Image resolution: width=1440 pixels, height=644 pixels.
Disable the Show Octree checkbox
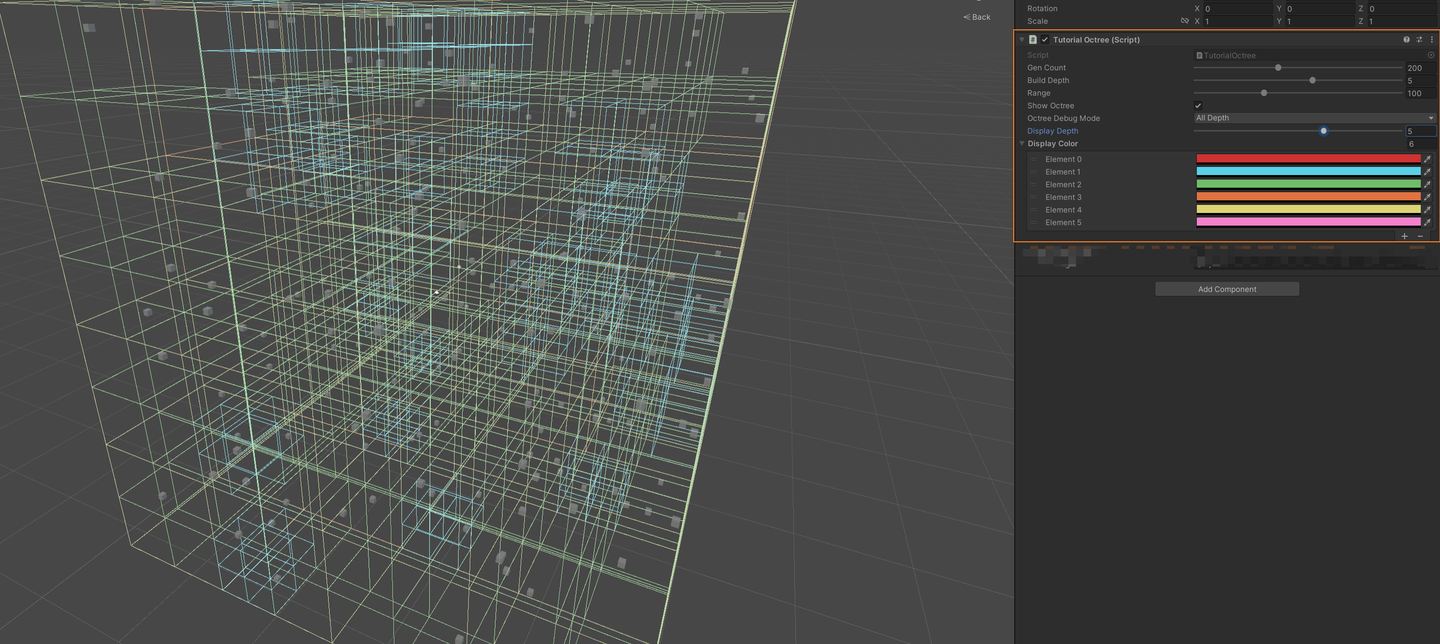click(1197, 105)
